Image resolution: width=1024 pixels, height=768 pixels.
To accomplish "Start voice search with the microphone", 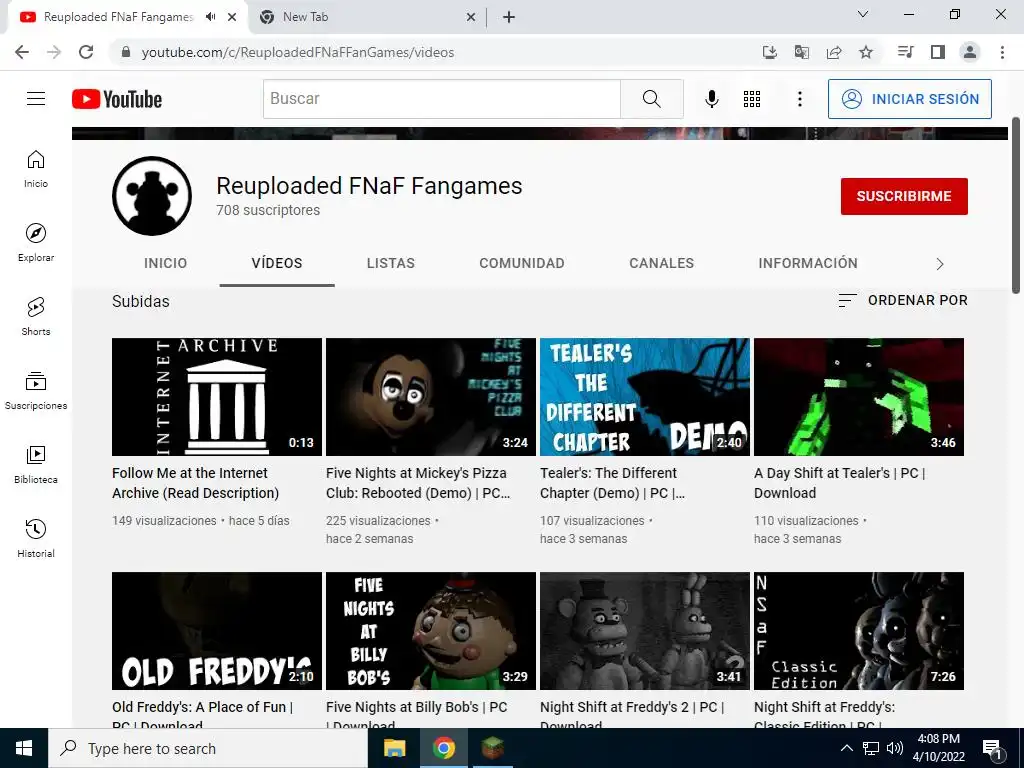I will pos(712,99).
